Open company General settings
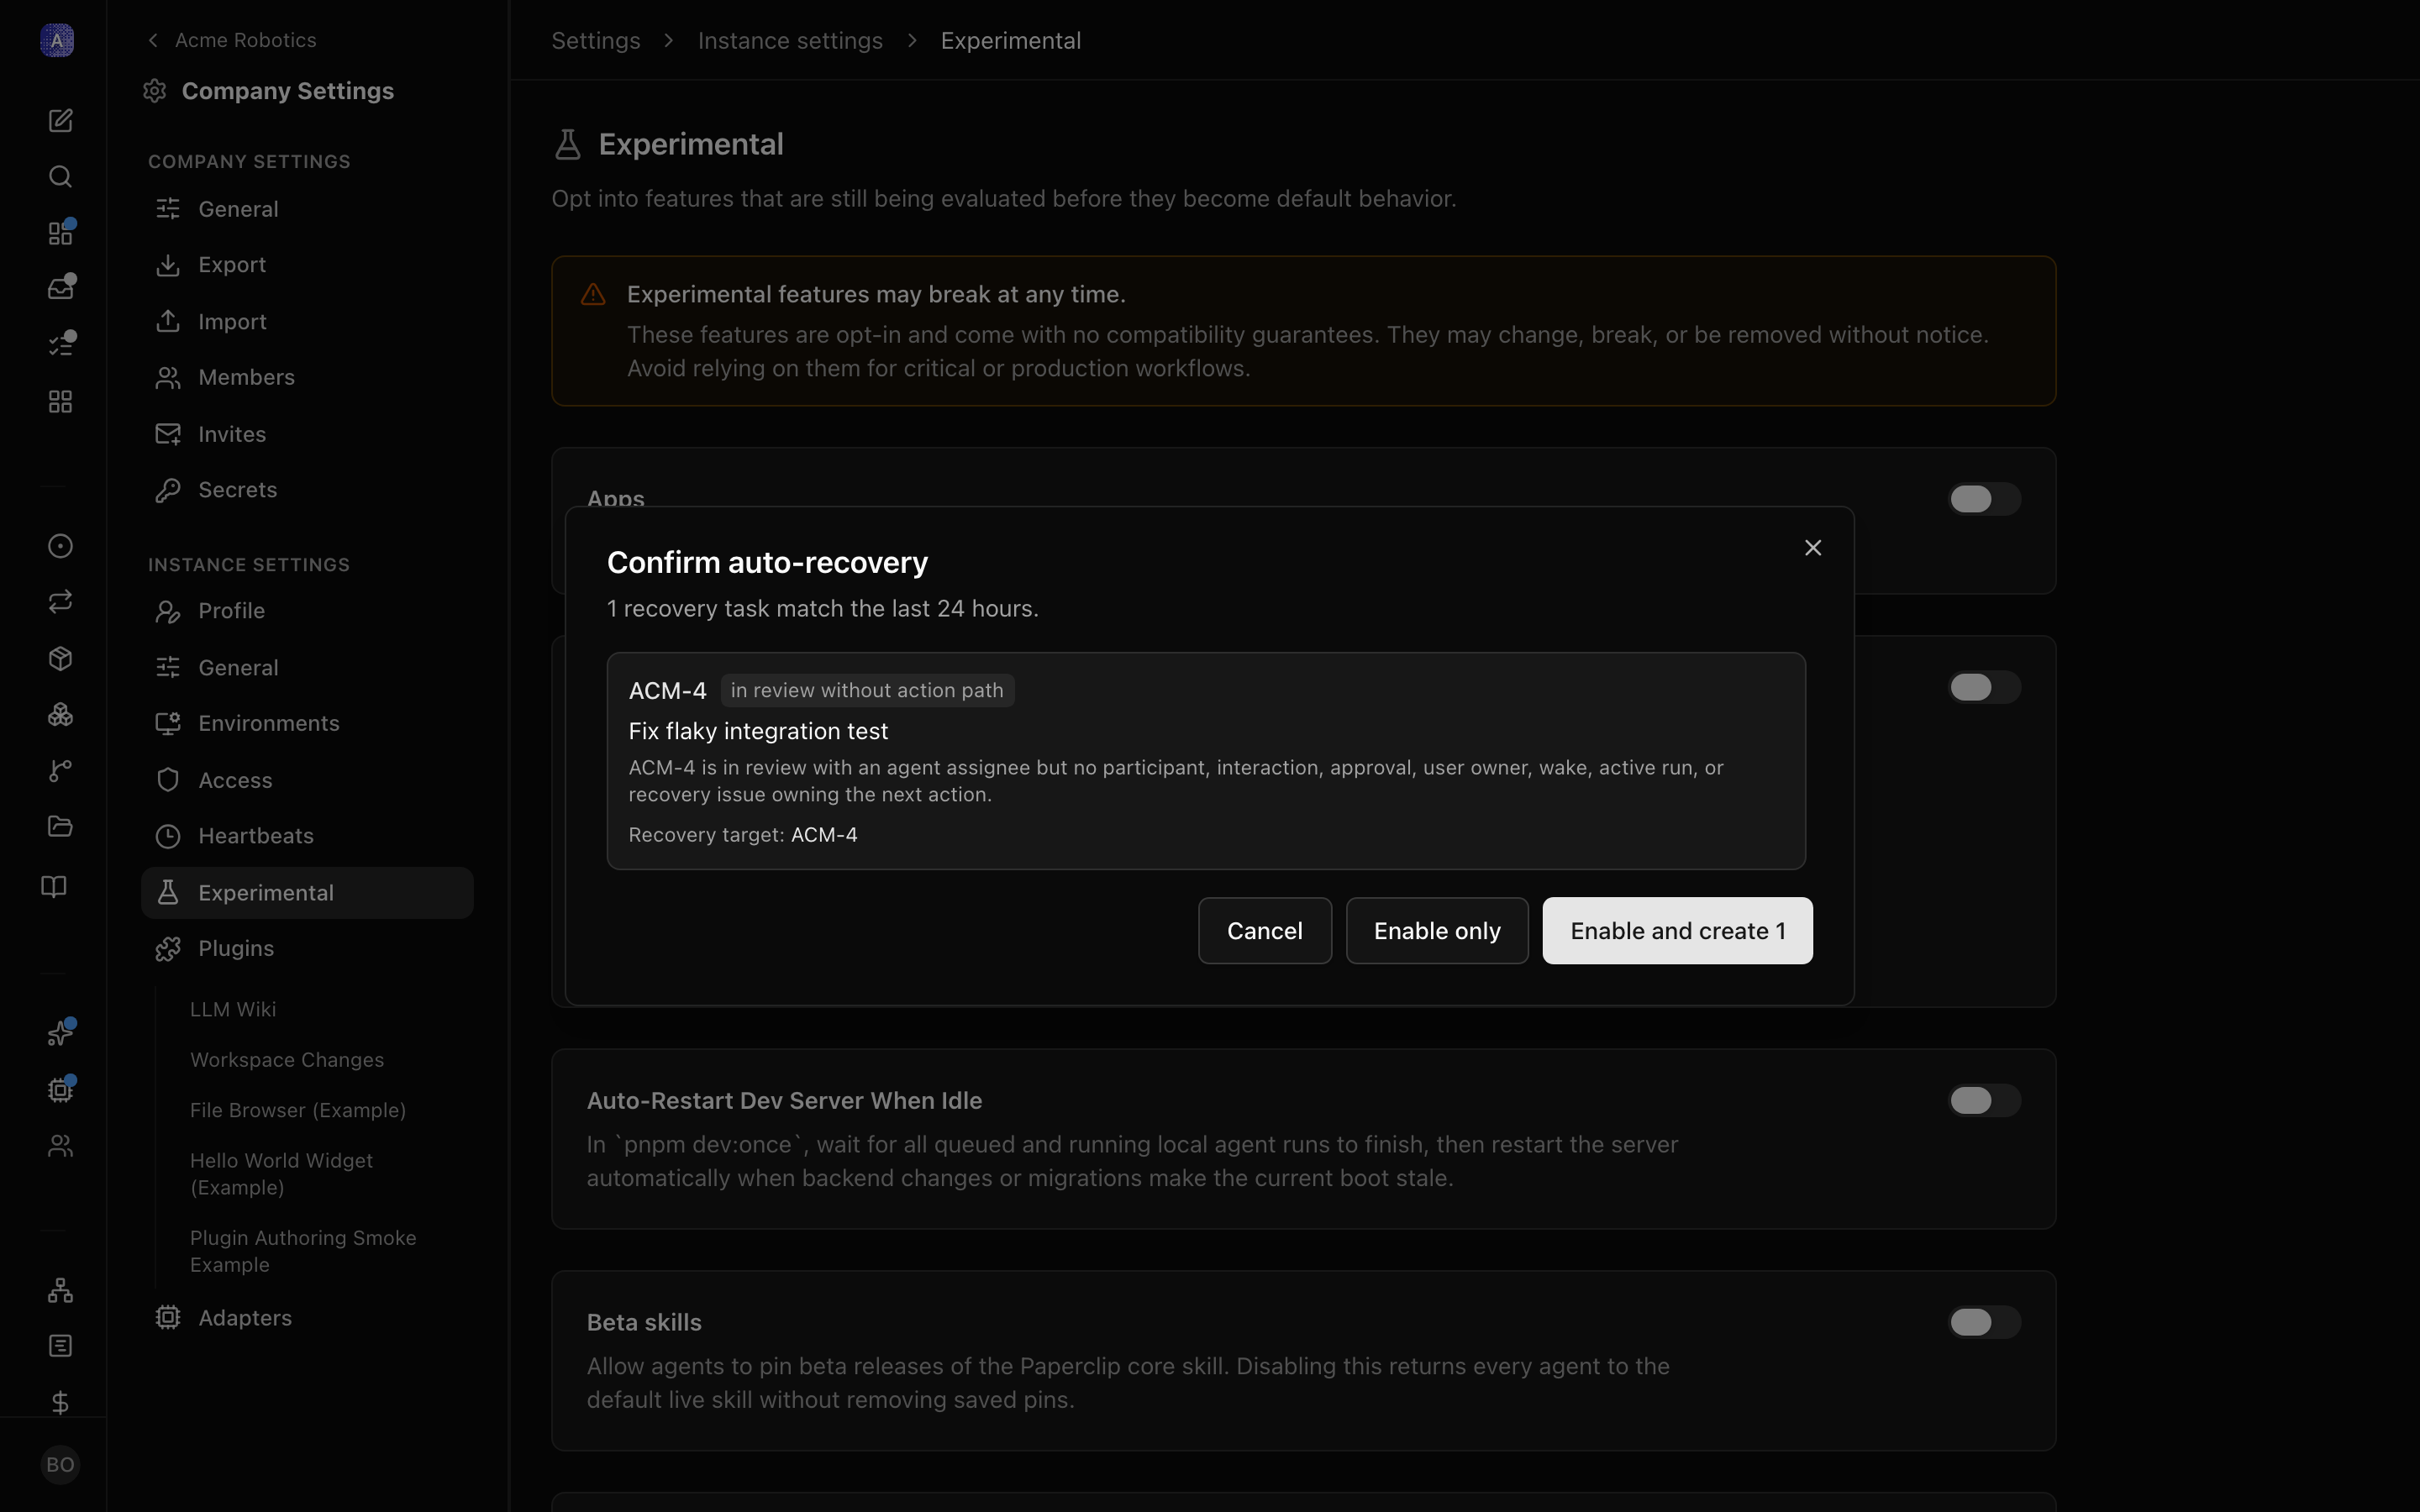 [x=307, y=209]
